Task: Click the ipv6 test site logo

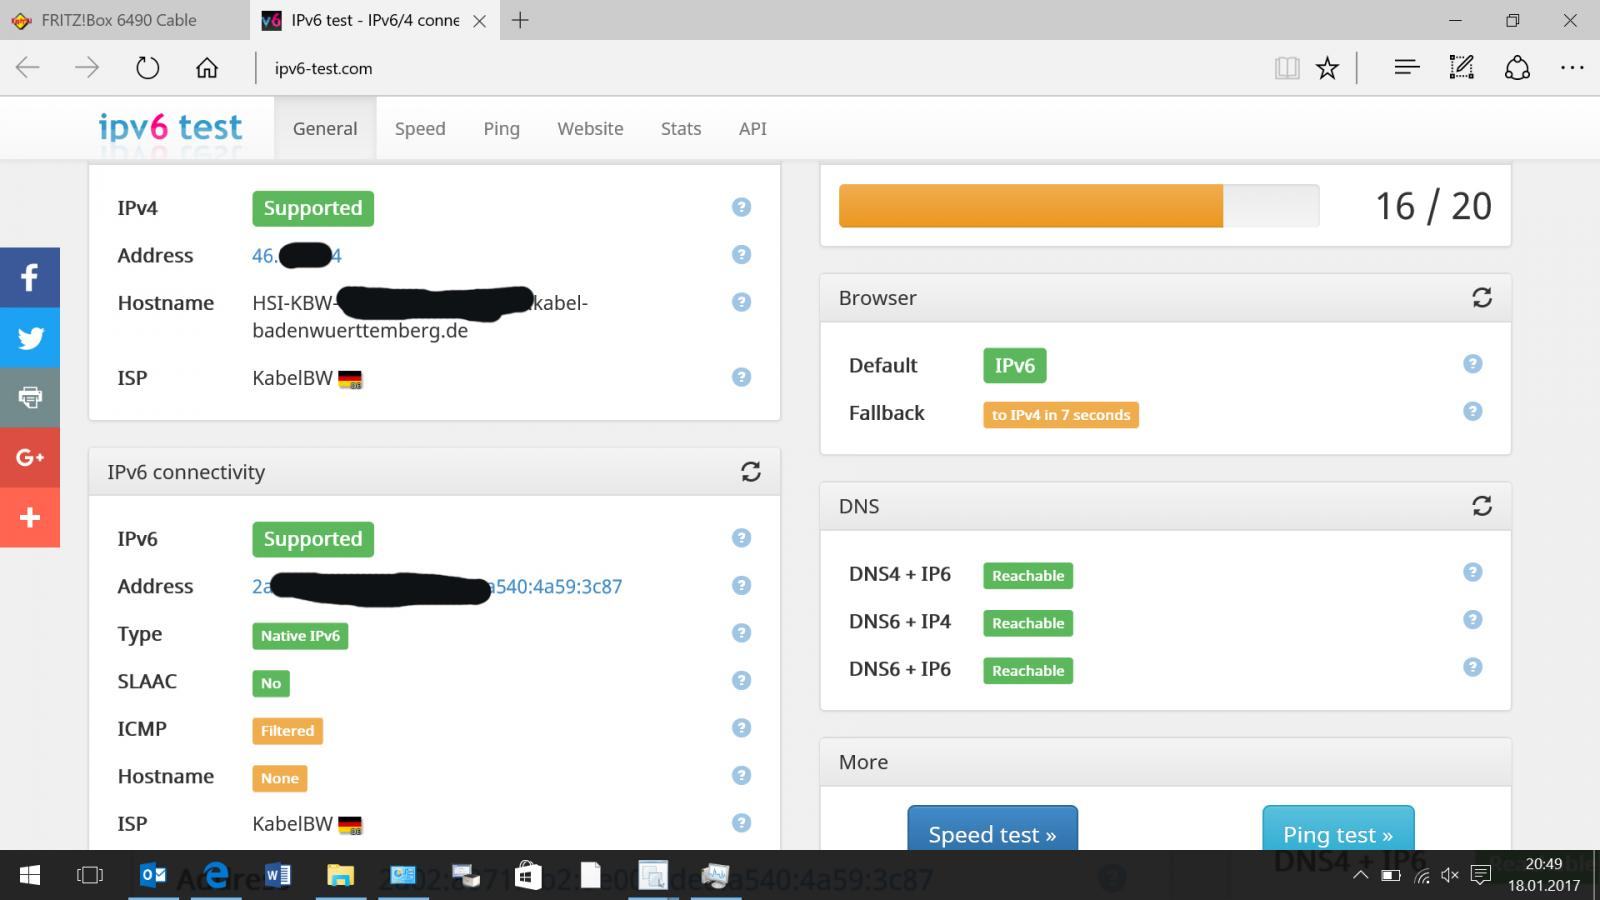Action: (x=170, y=128)
